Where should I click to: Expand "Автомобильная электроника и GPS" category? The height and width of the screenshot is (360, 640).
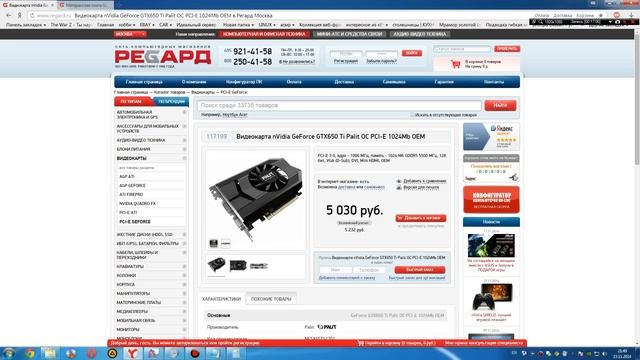tap(184, 112)
